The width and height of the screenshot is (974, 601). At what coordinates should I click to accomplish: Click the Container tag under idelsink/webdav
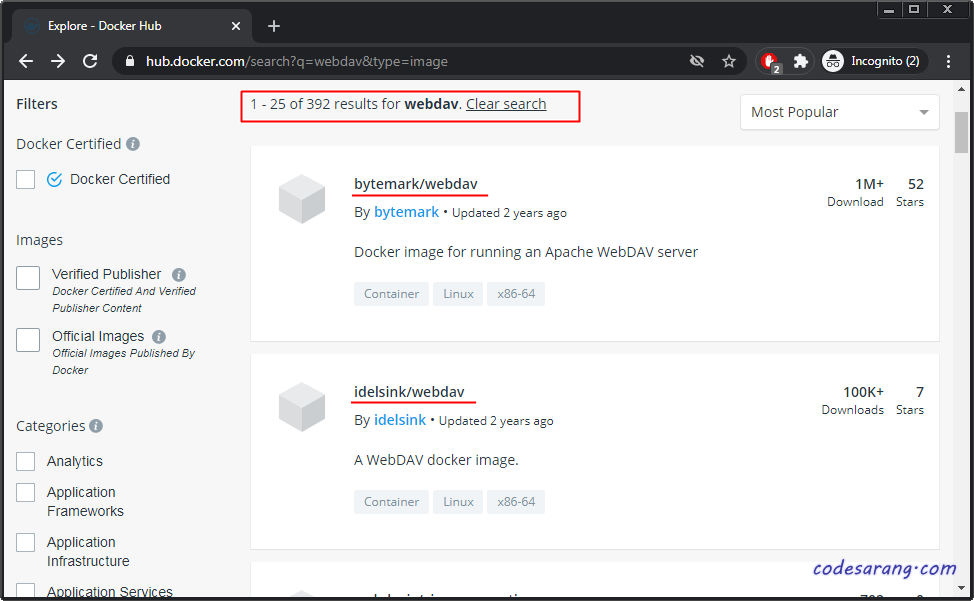391,502
